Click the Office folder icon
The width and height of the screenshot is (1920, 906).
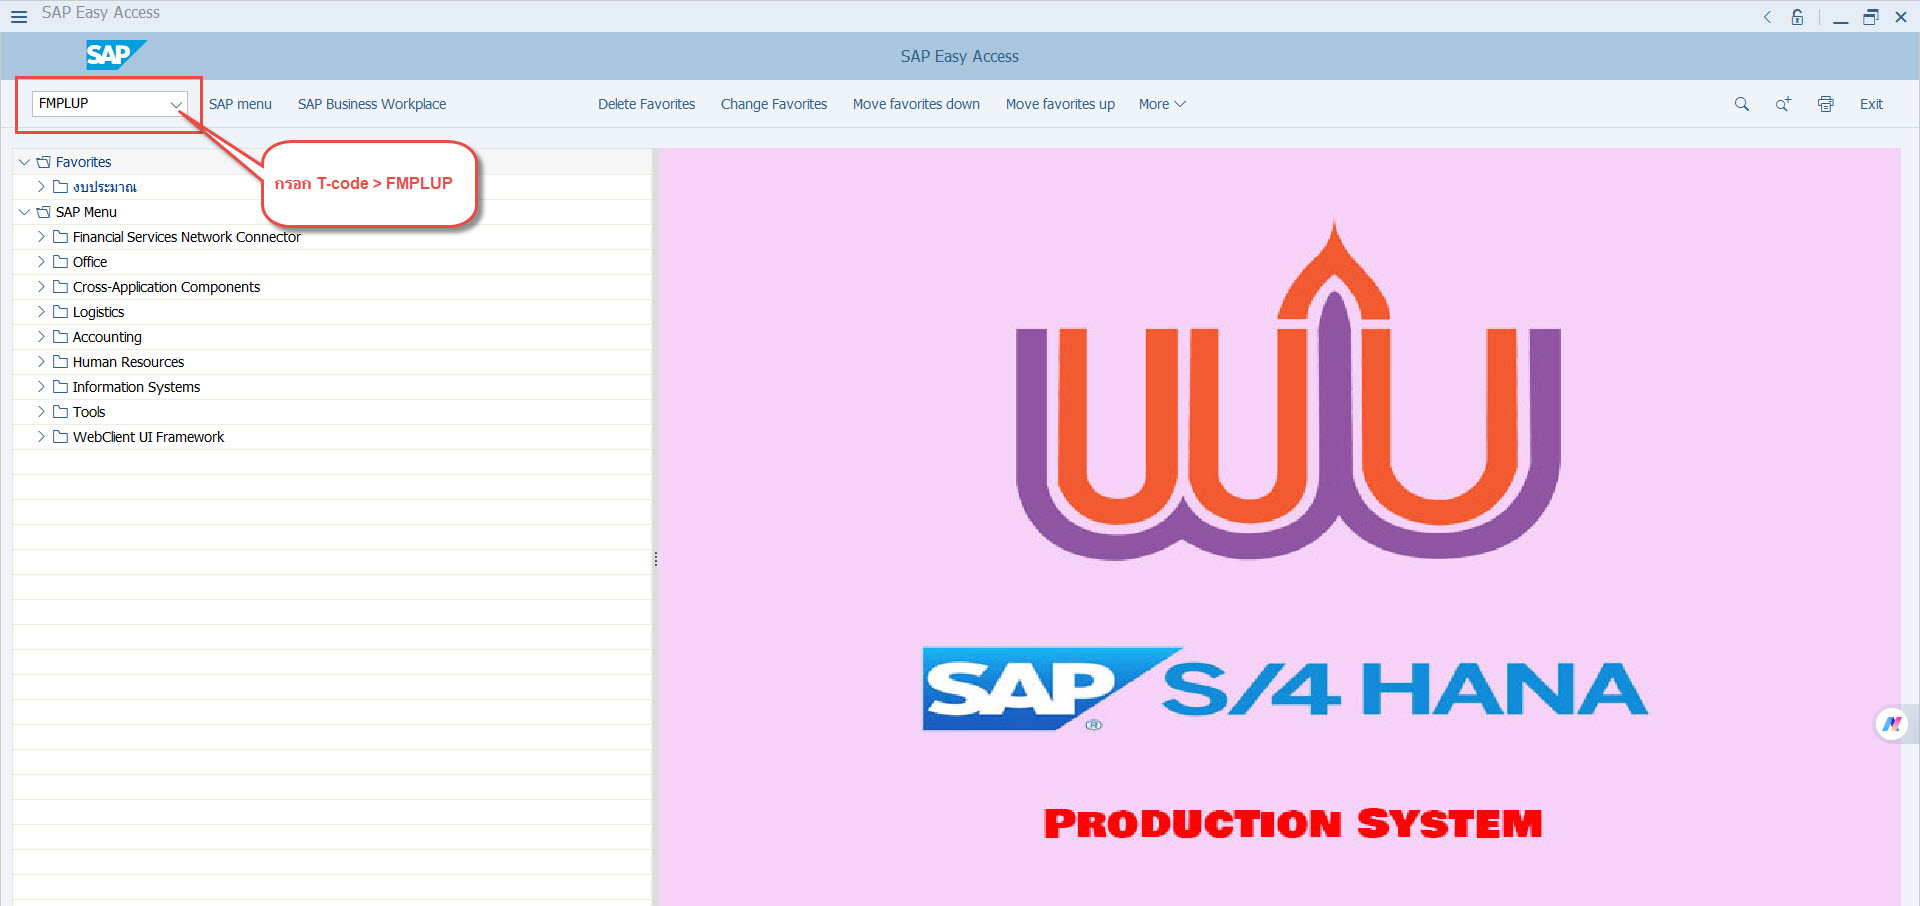coord(60,262)
